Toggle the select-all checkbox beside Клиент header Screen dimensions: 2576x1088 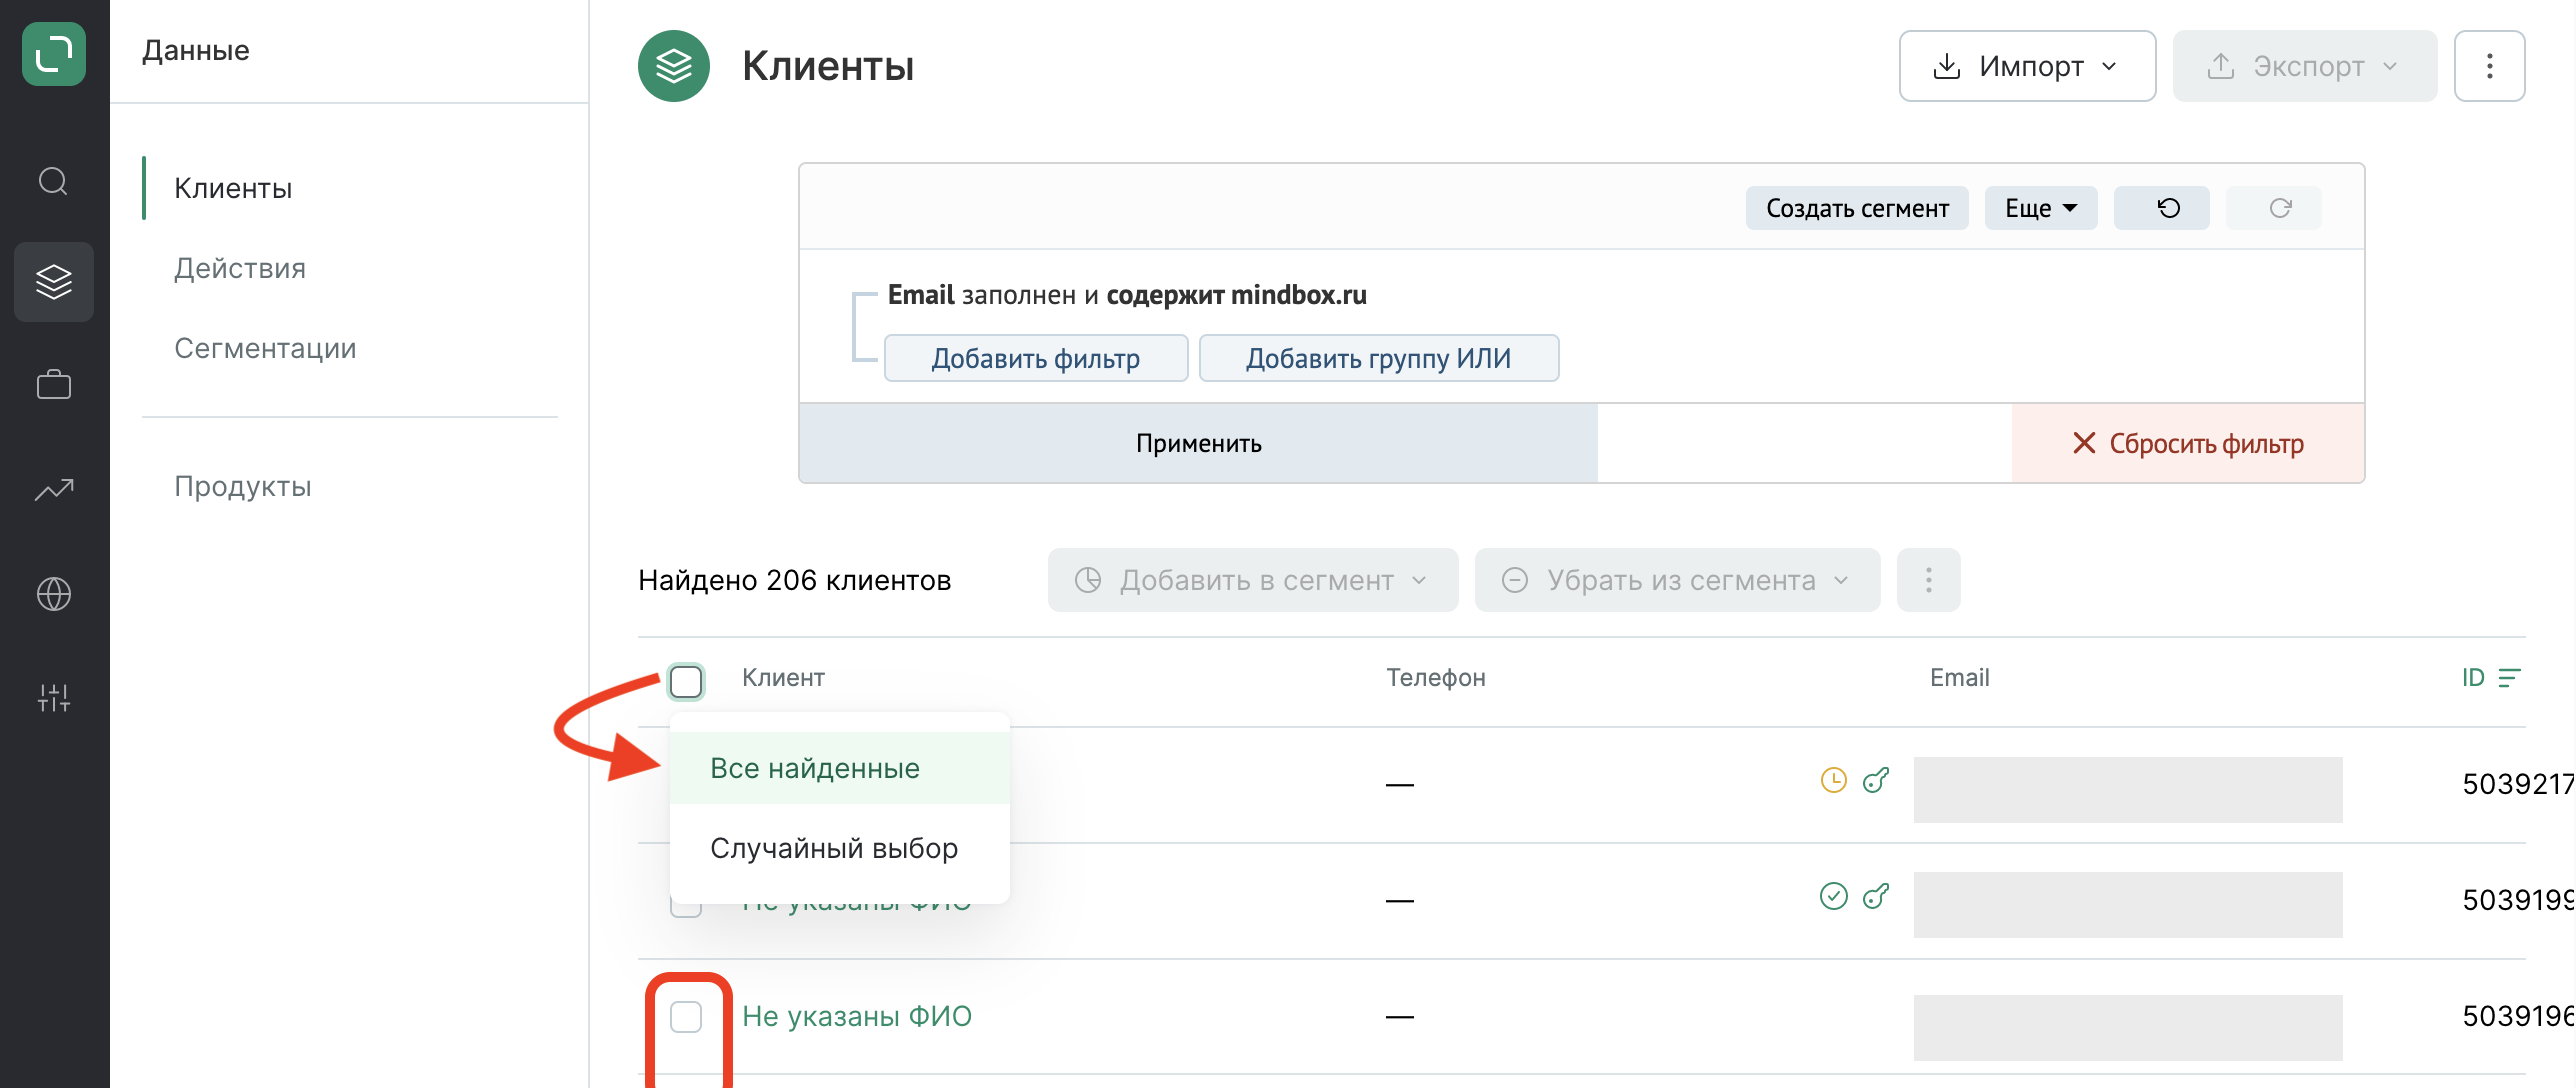[x=686, y=682]
